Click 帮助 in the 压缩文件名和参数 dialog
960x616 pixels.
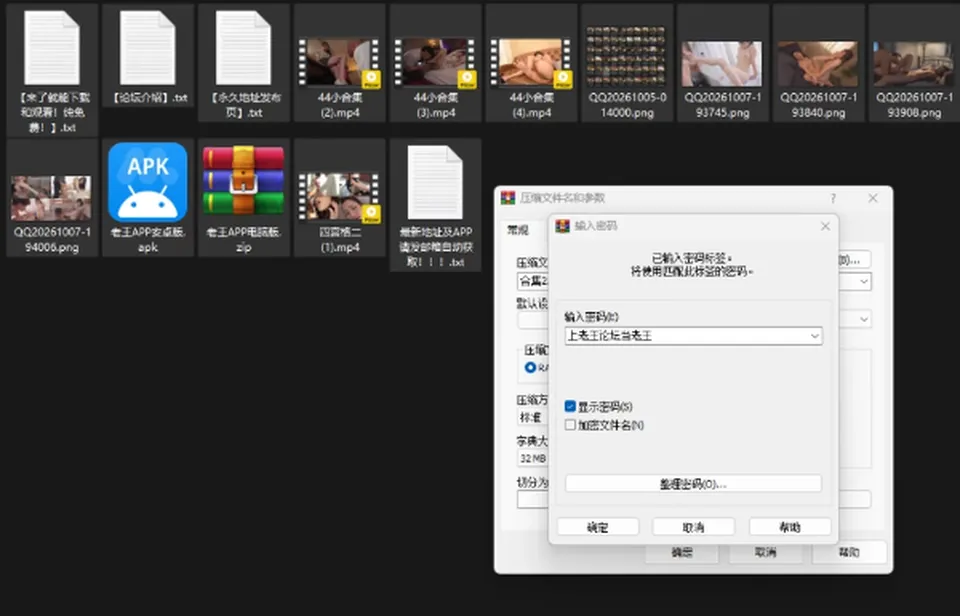tap(849, 552)
